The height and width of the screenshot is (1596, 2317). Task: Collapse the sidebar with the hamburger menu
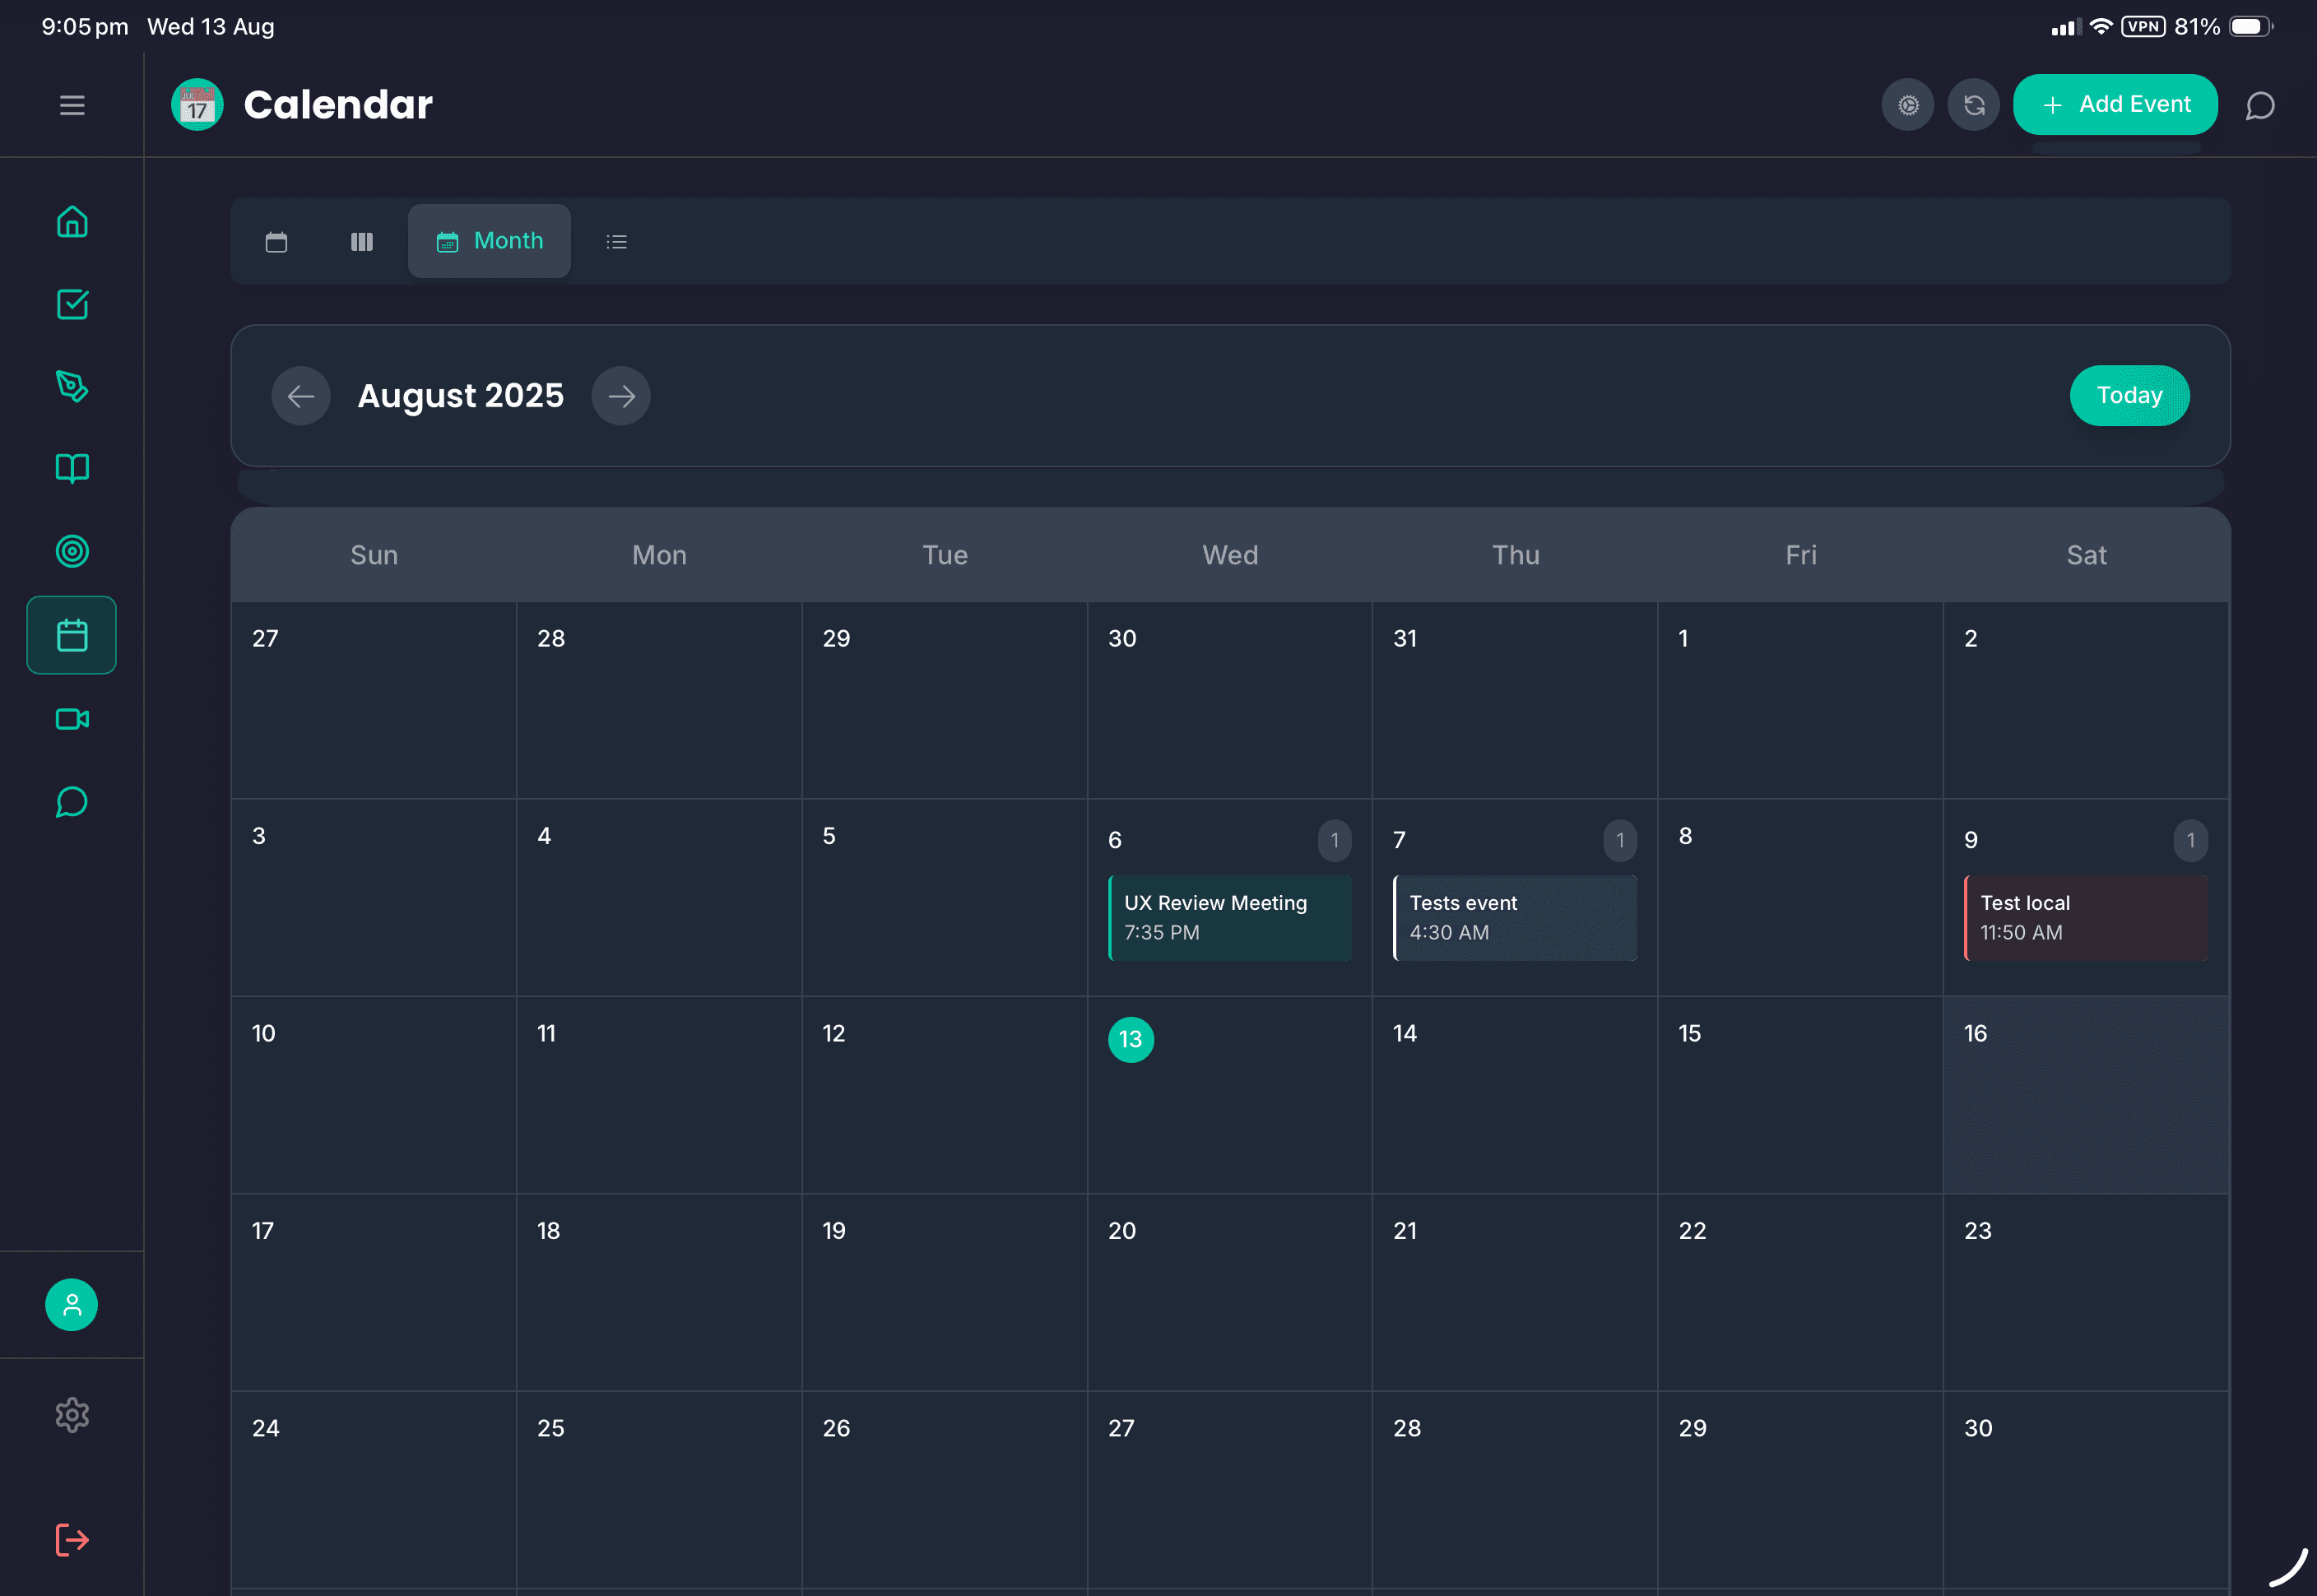tap(71, 104)
